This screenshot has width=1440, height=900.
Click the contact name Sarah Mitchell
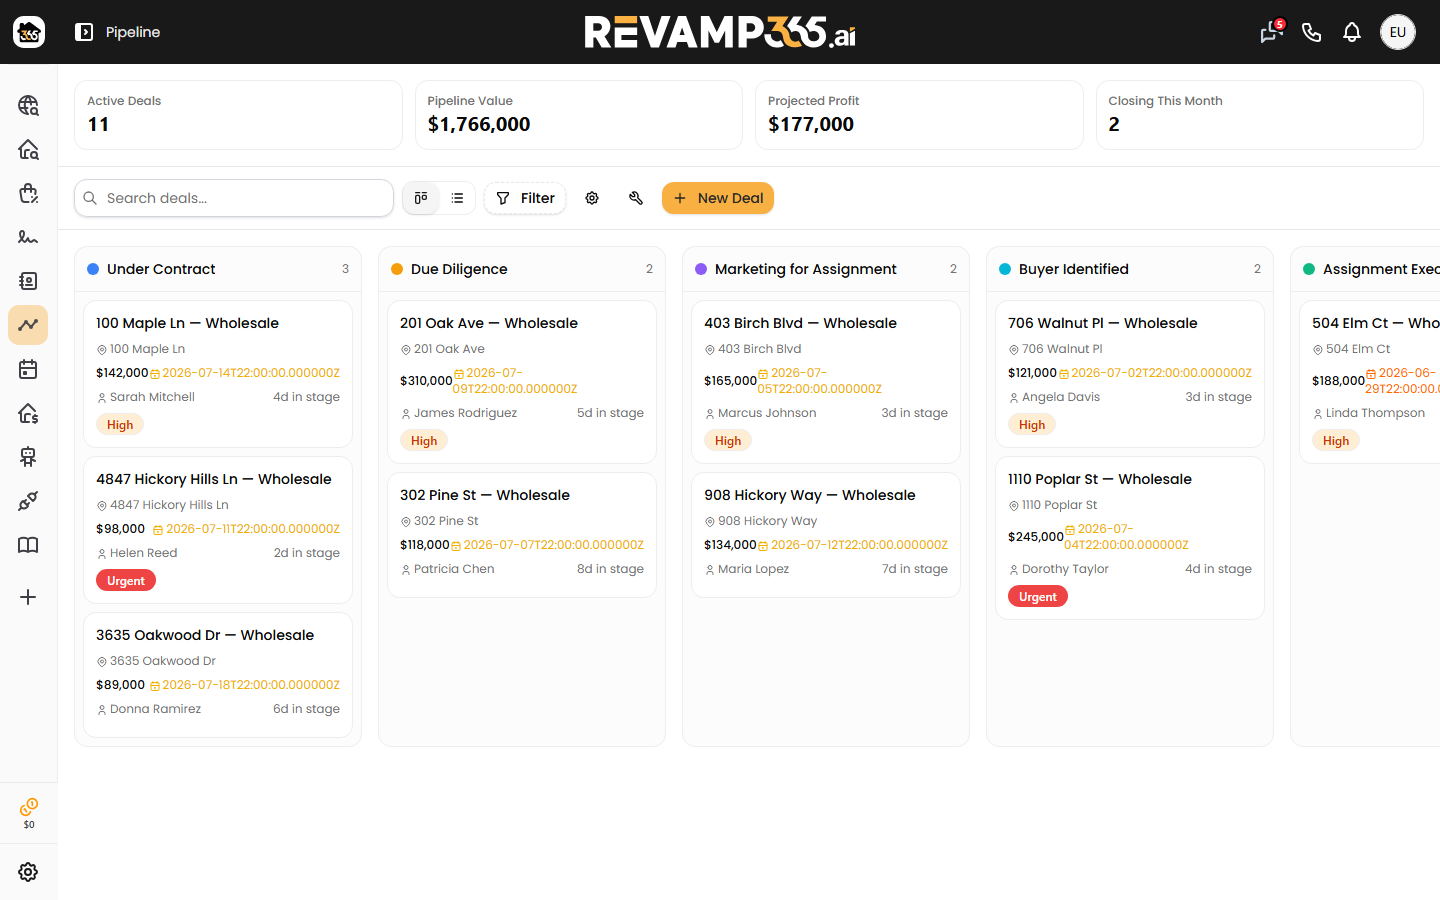click(x=152, y=397)
